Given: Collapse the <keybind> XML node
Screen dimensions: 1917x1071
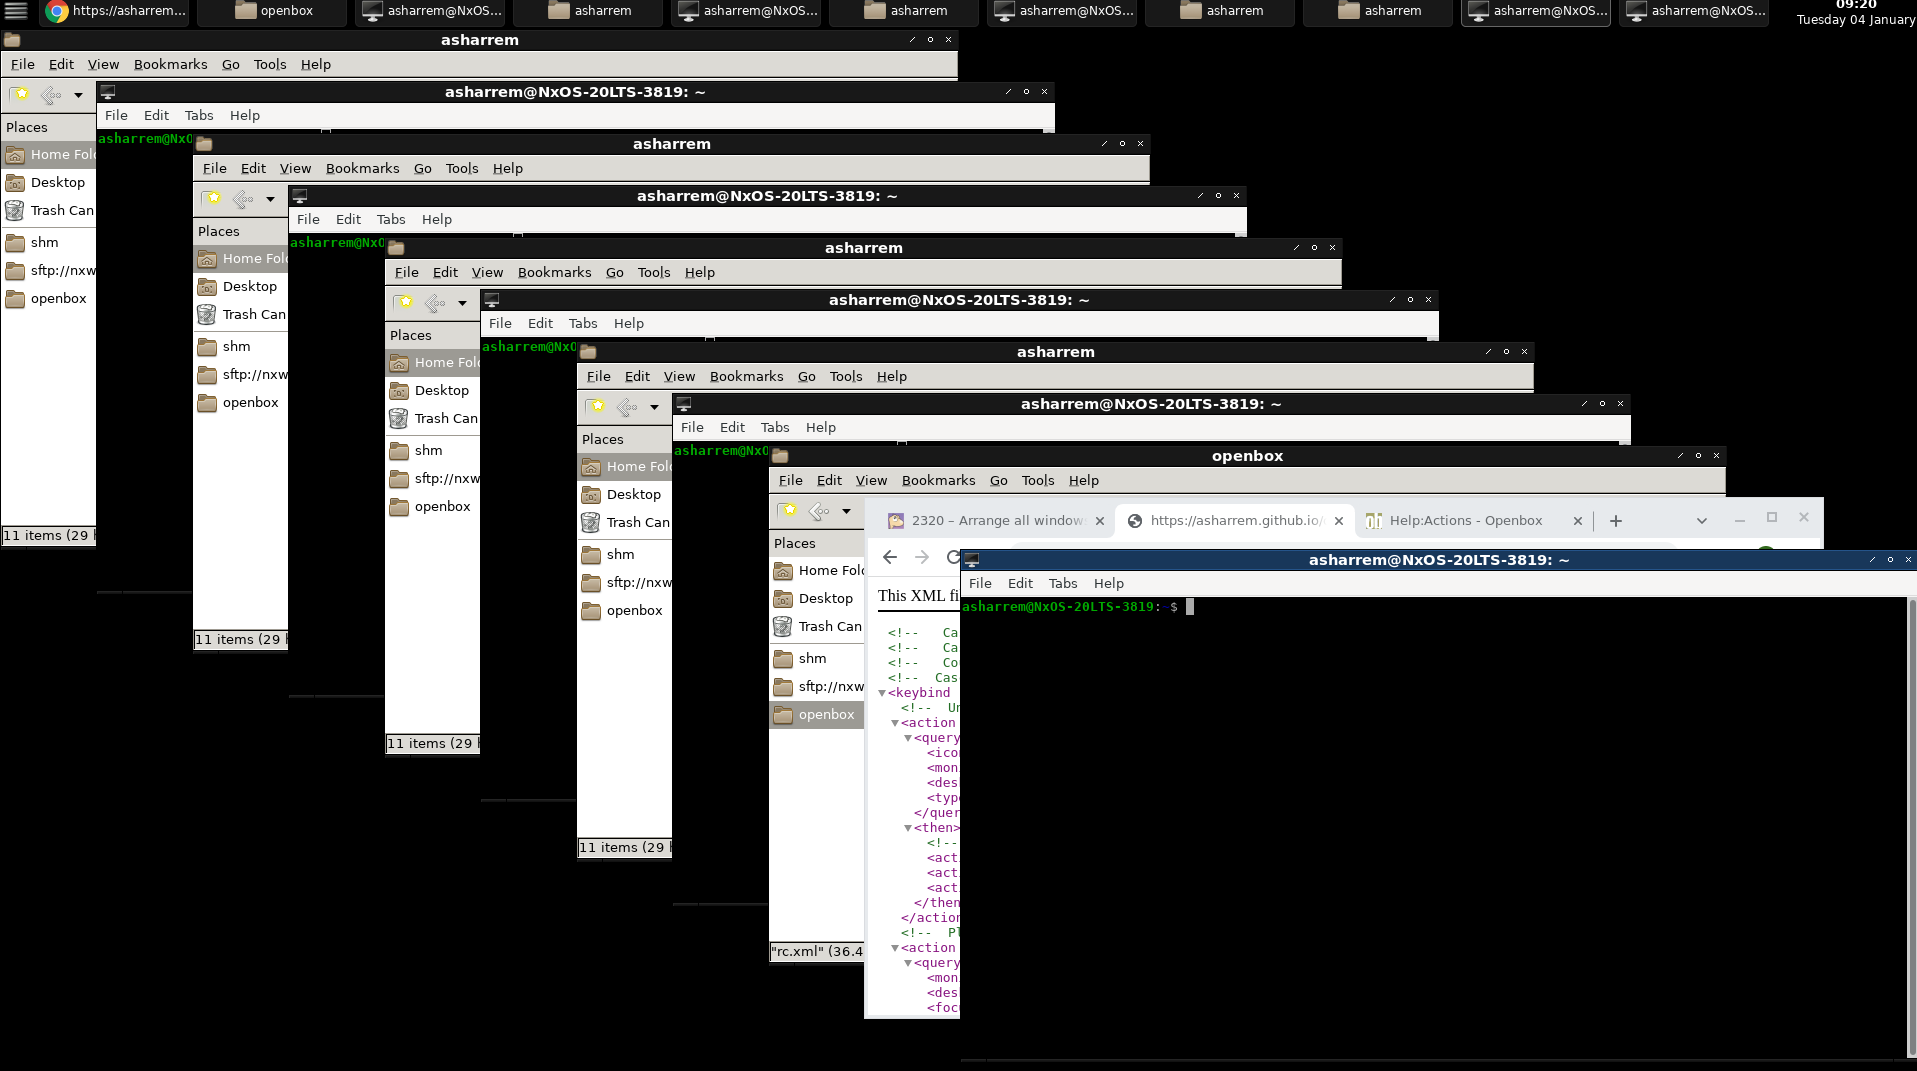Looking at the screenshot, I should click(882, 693).
